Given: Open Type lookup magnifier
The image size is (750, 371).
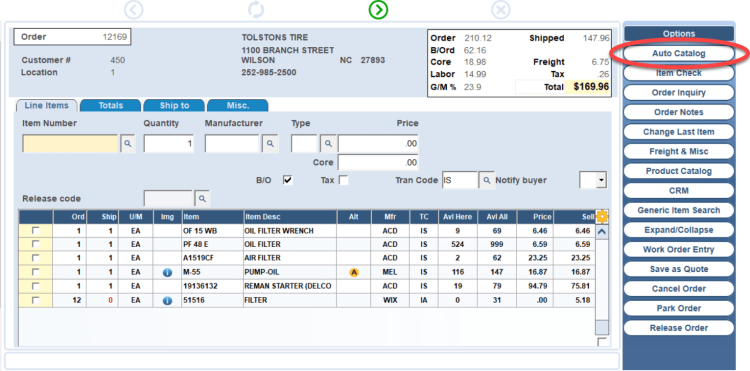Looking at the screenshot, I should [x=328, y=143].
